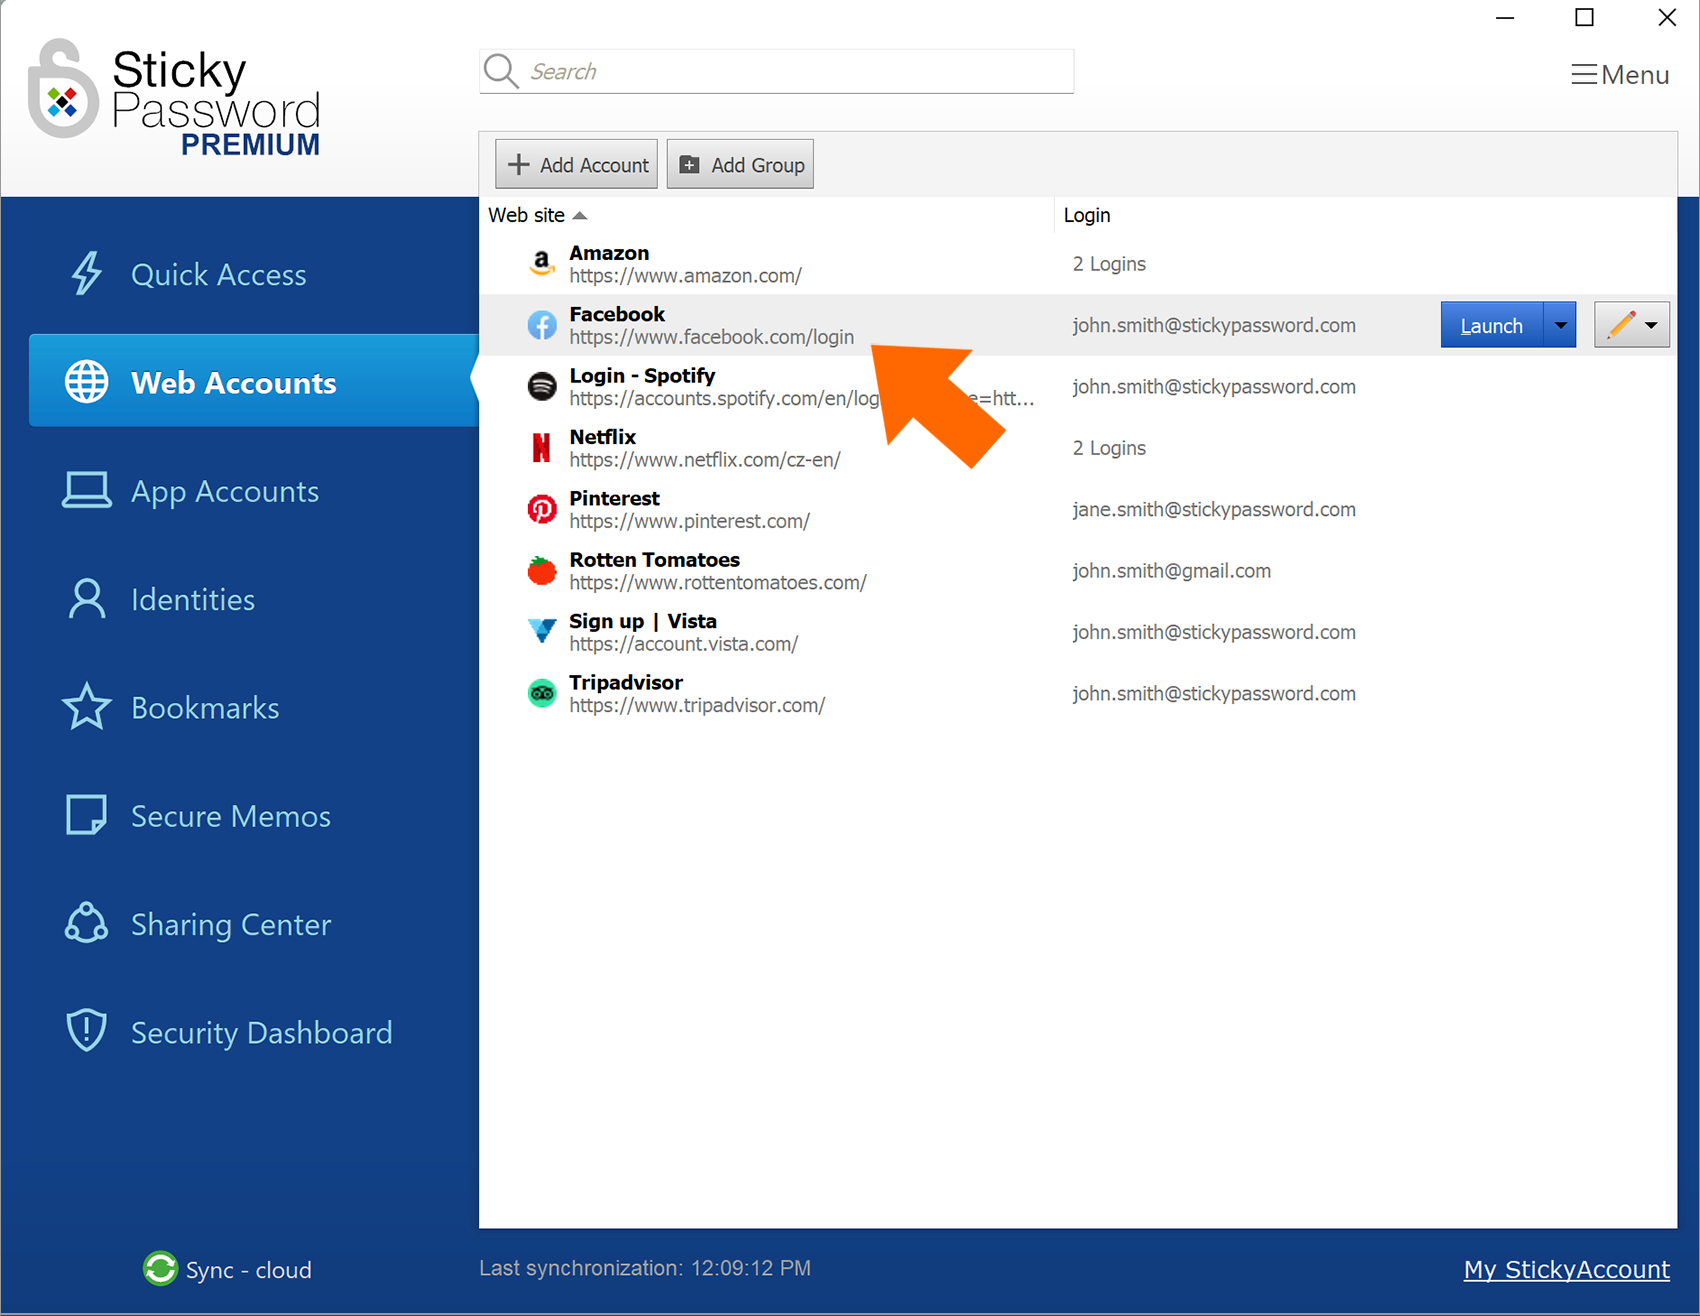Select the Rotten Tomatoes entry name

pos(655,560)
